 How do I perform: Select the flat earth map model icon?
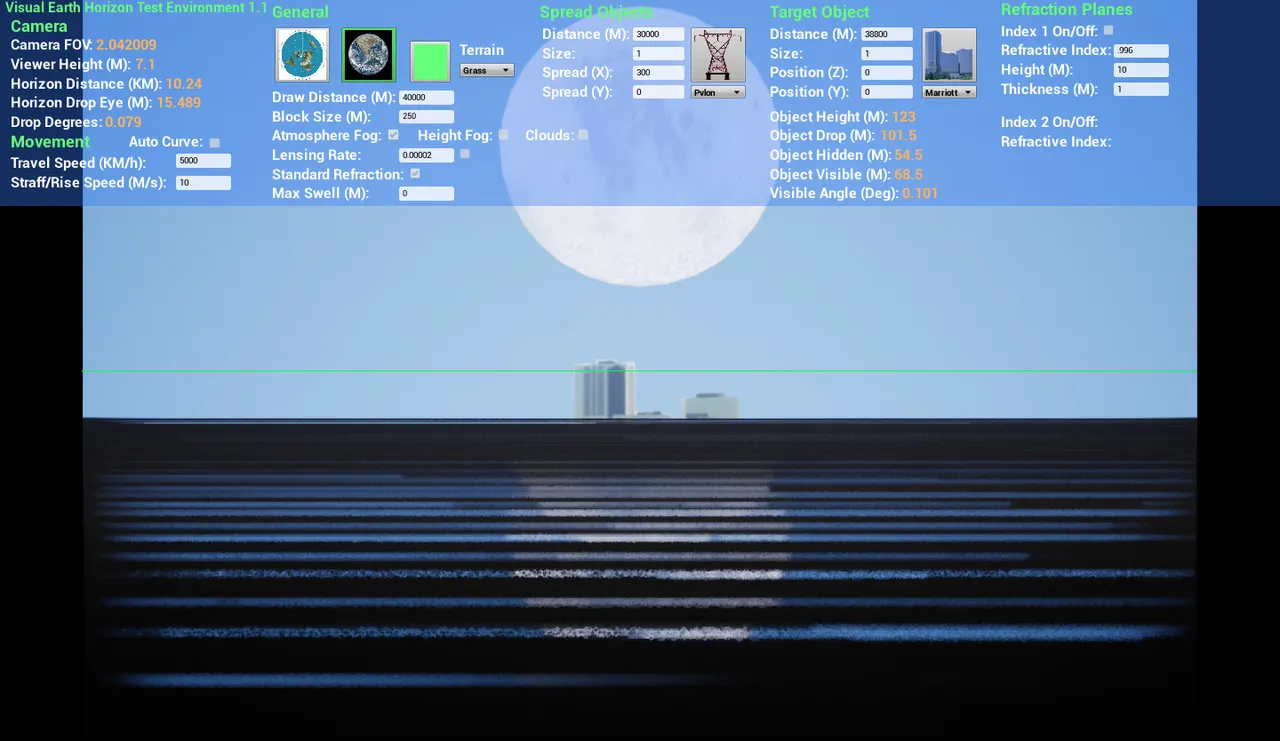(302, 55)
